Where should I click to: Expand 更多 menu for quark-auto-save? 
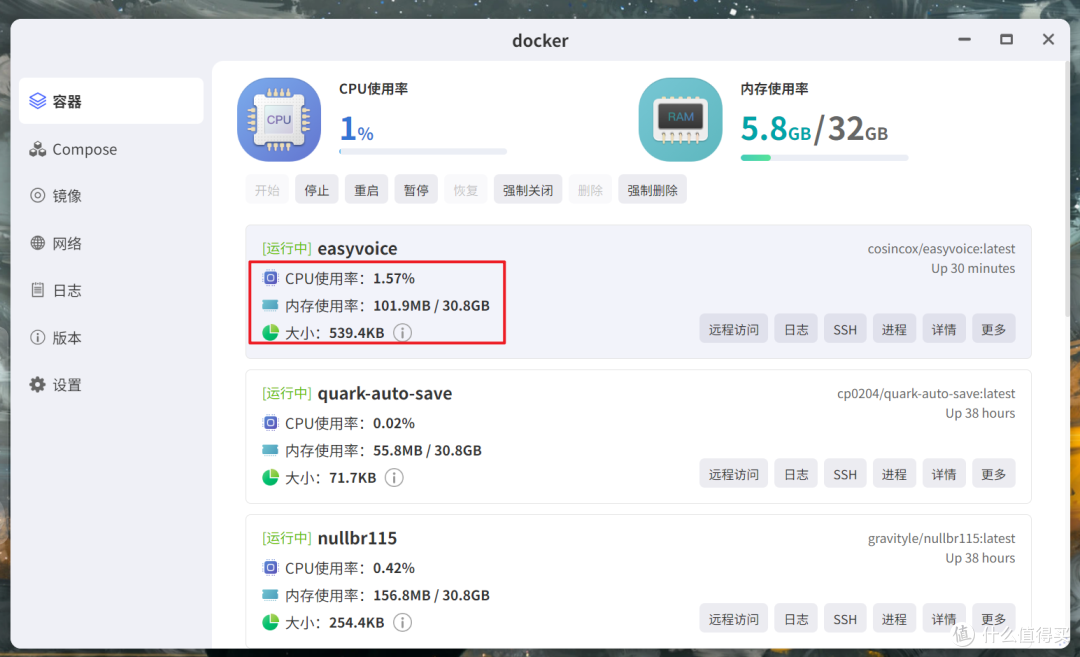(x=993, y=474)
